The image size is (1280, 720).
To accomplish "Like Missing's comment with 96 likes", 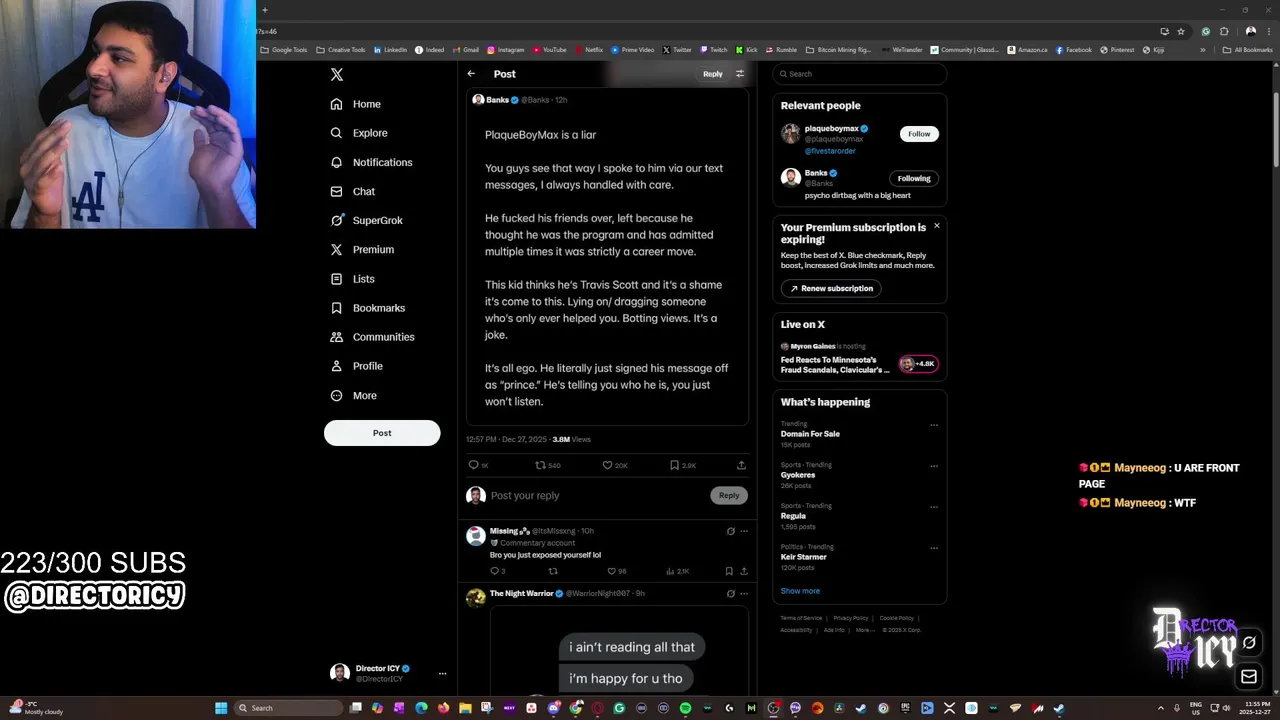I will [x=616, y=571].
